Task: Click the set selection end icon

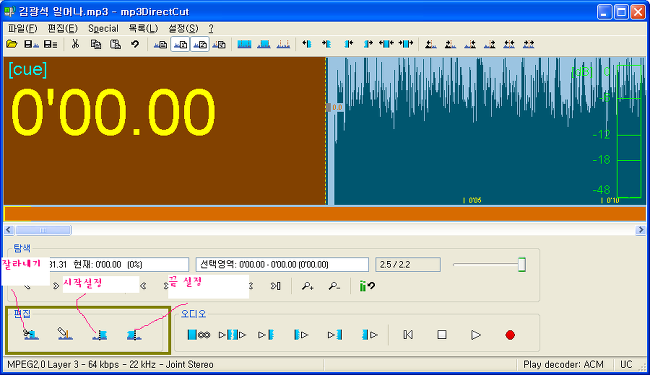Action: (134, 335)
